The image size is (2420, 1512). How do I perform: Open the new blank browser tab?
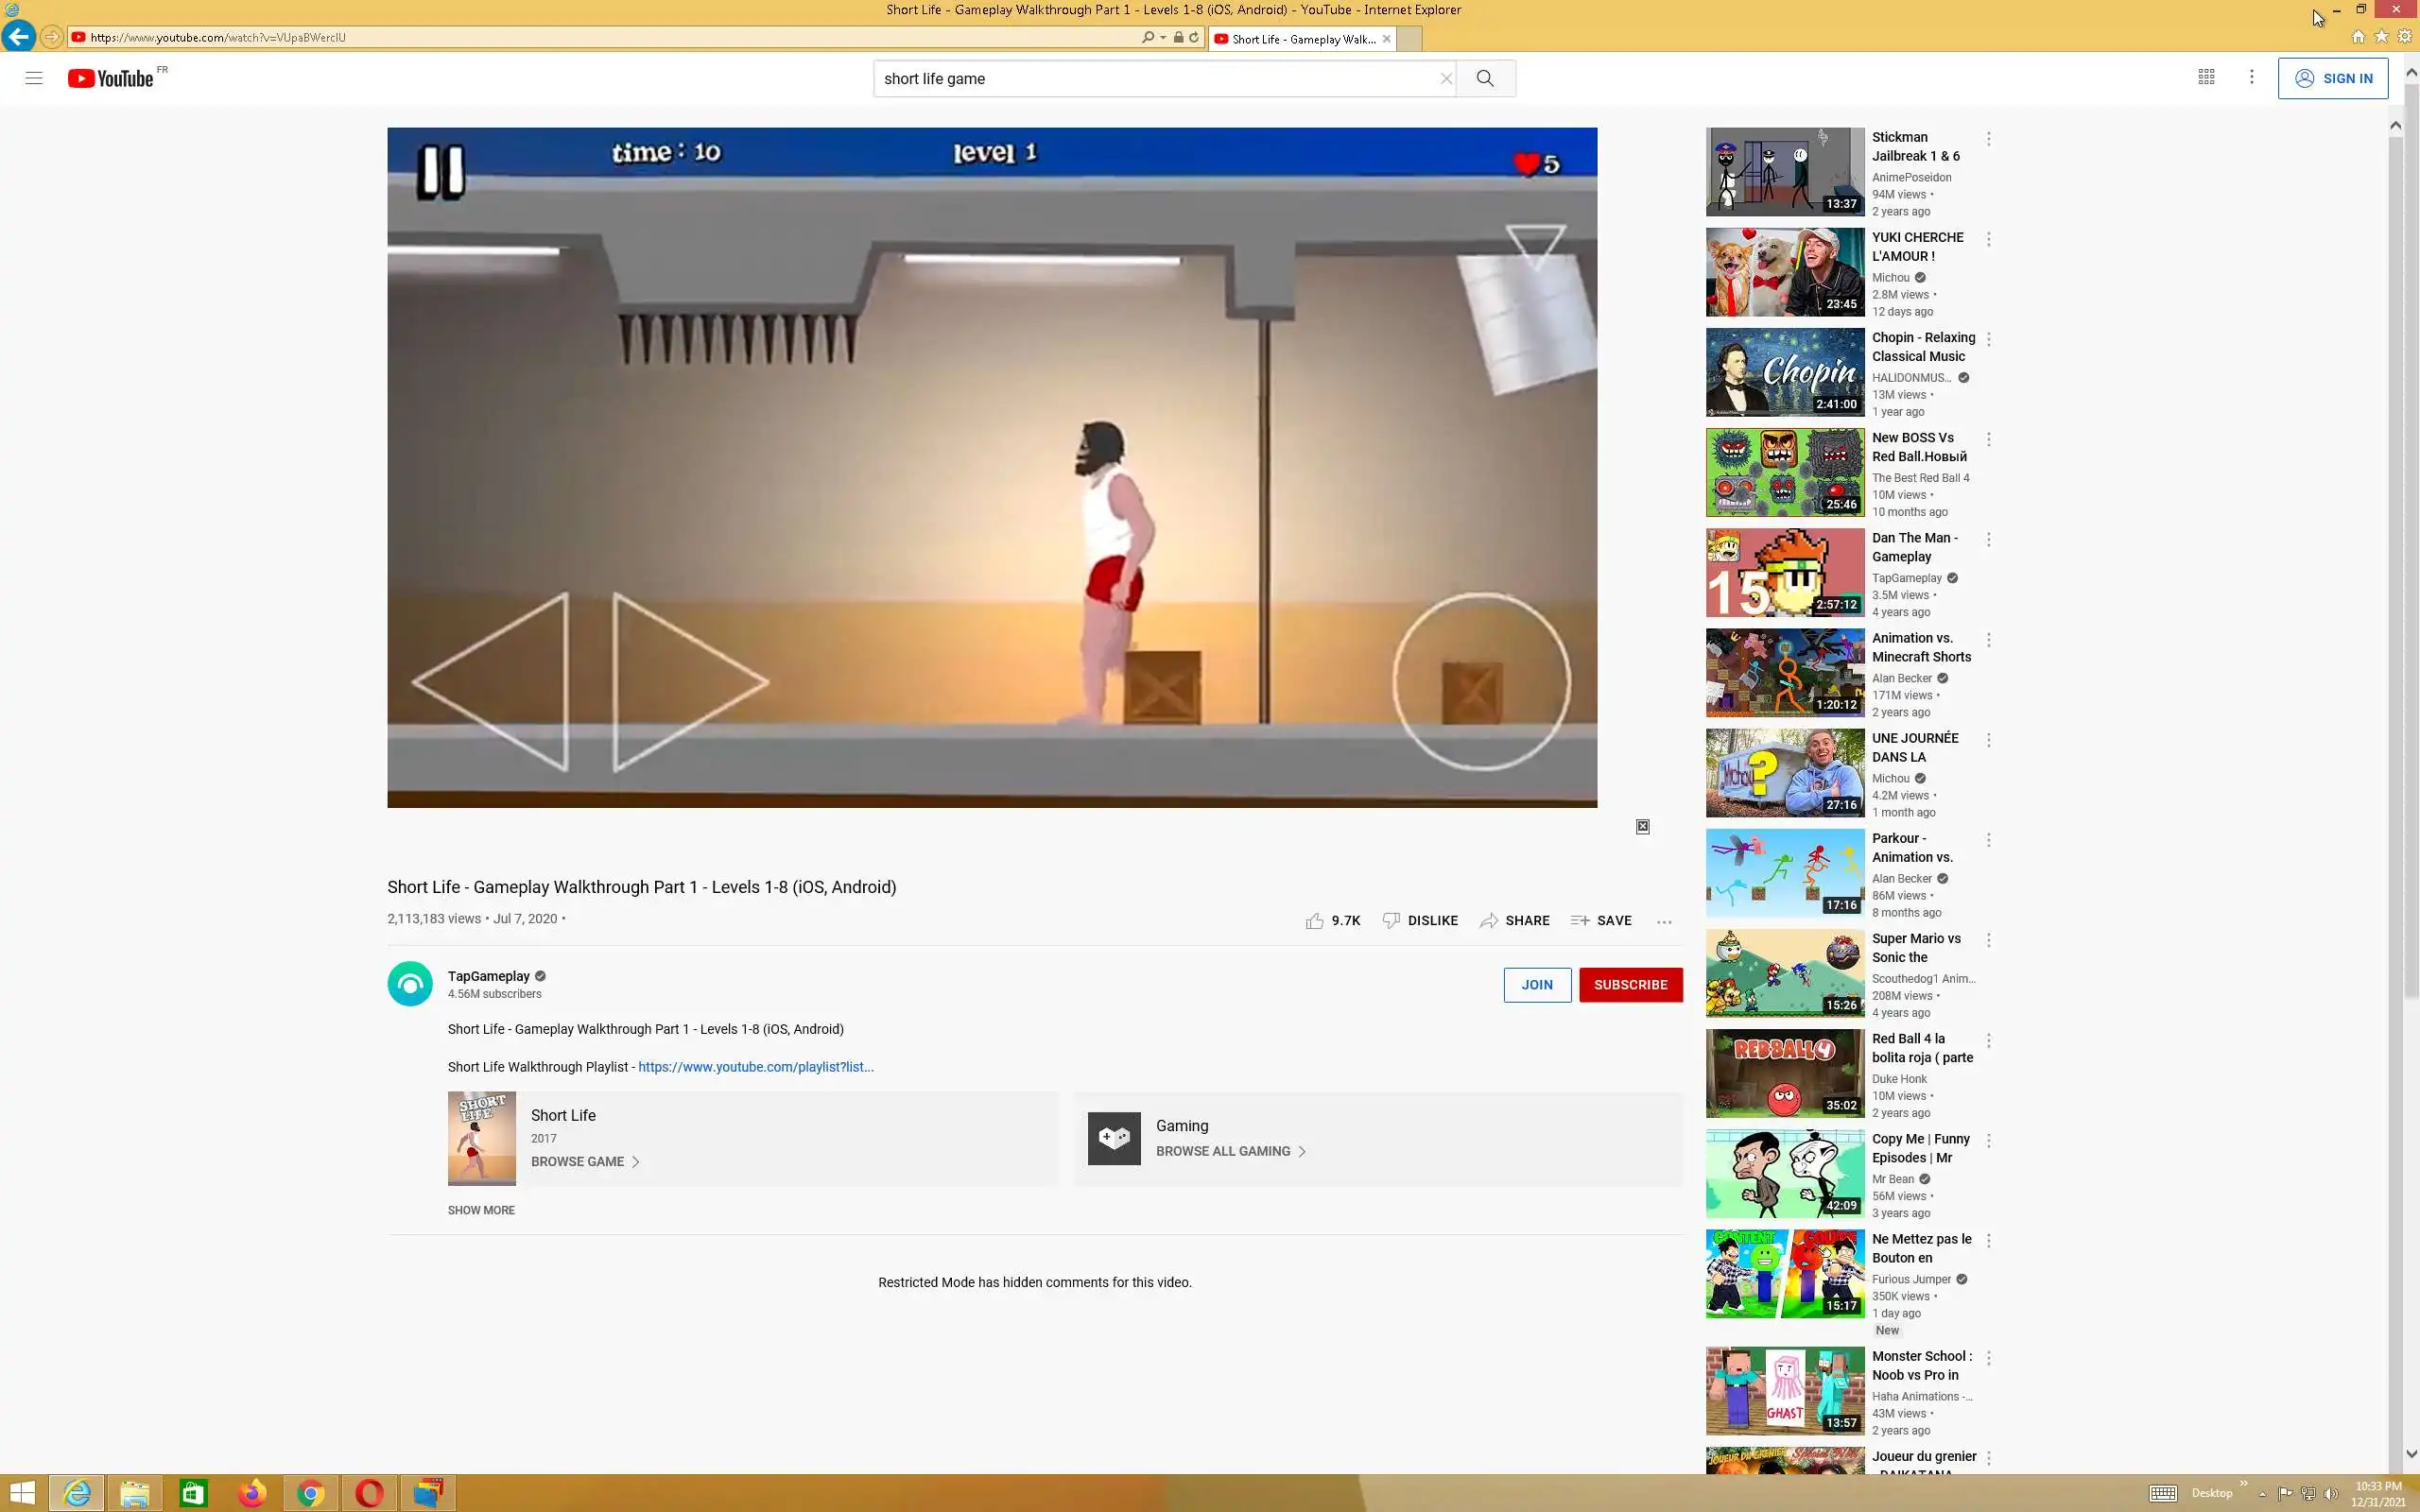point(1408,39)
